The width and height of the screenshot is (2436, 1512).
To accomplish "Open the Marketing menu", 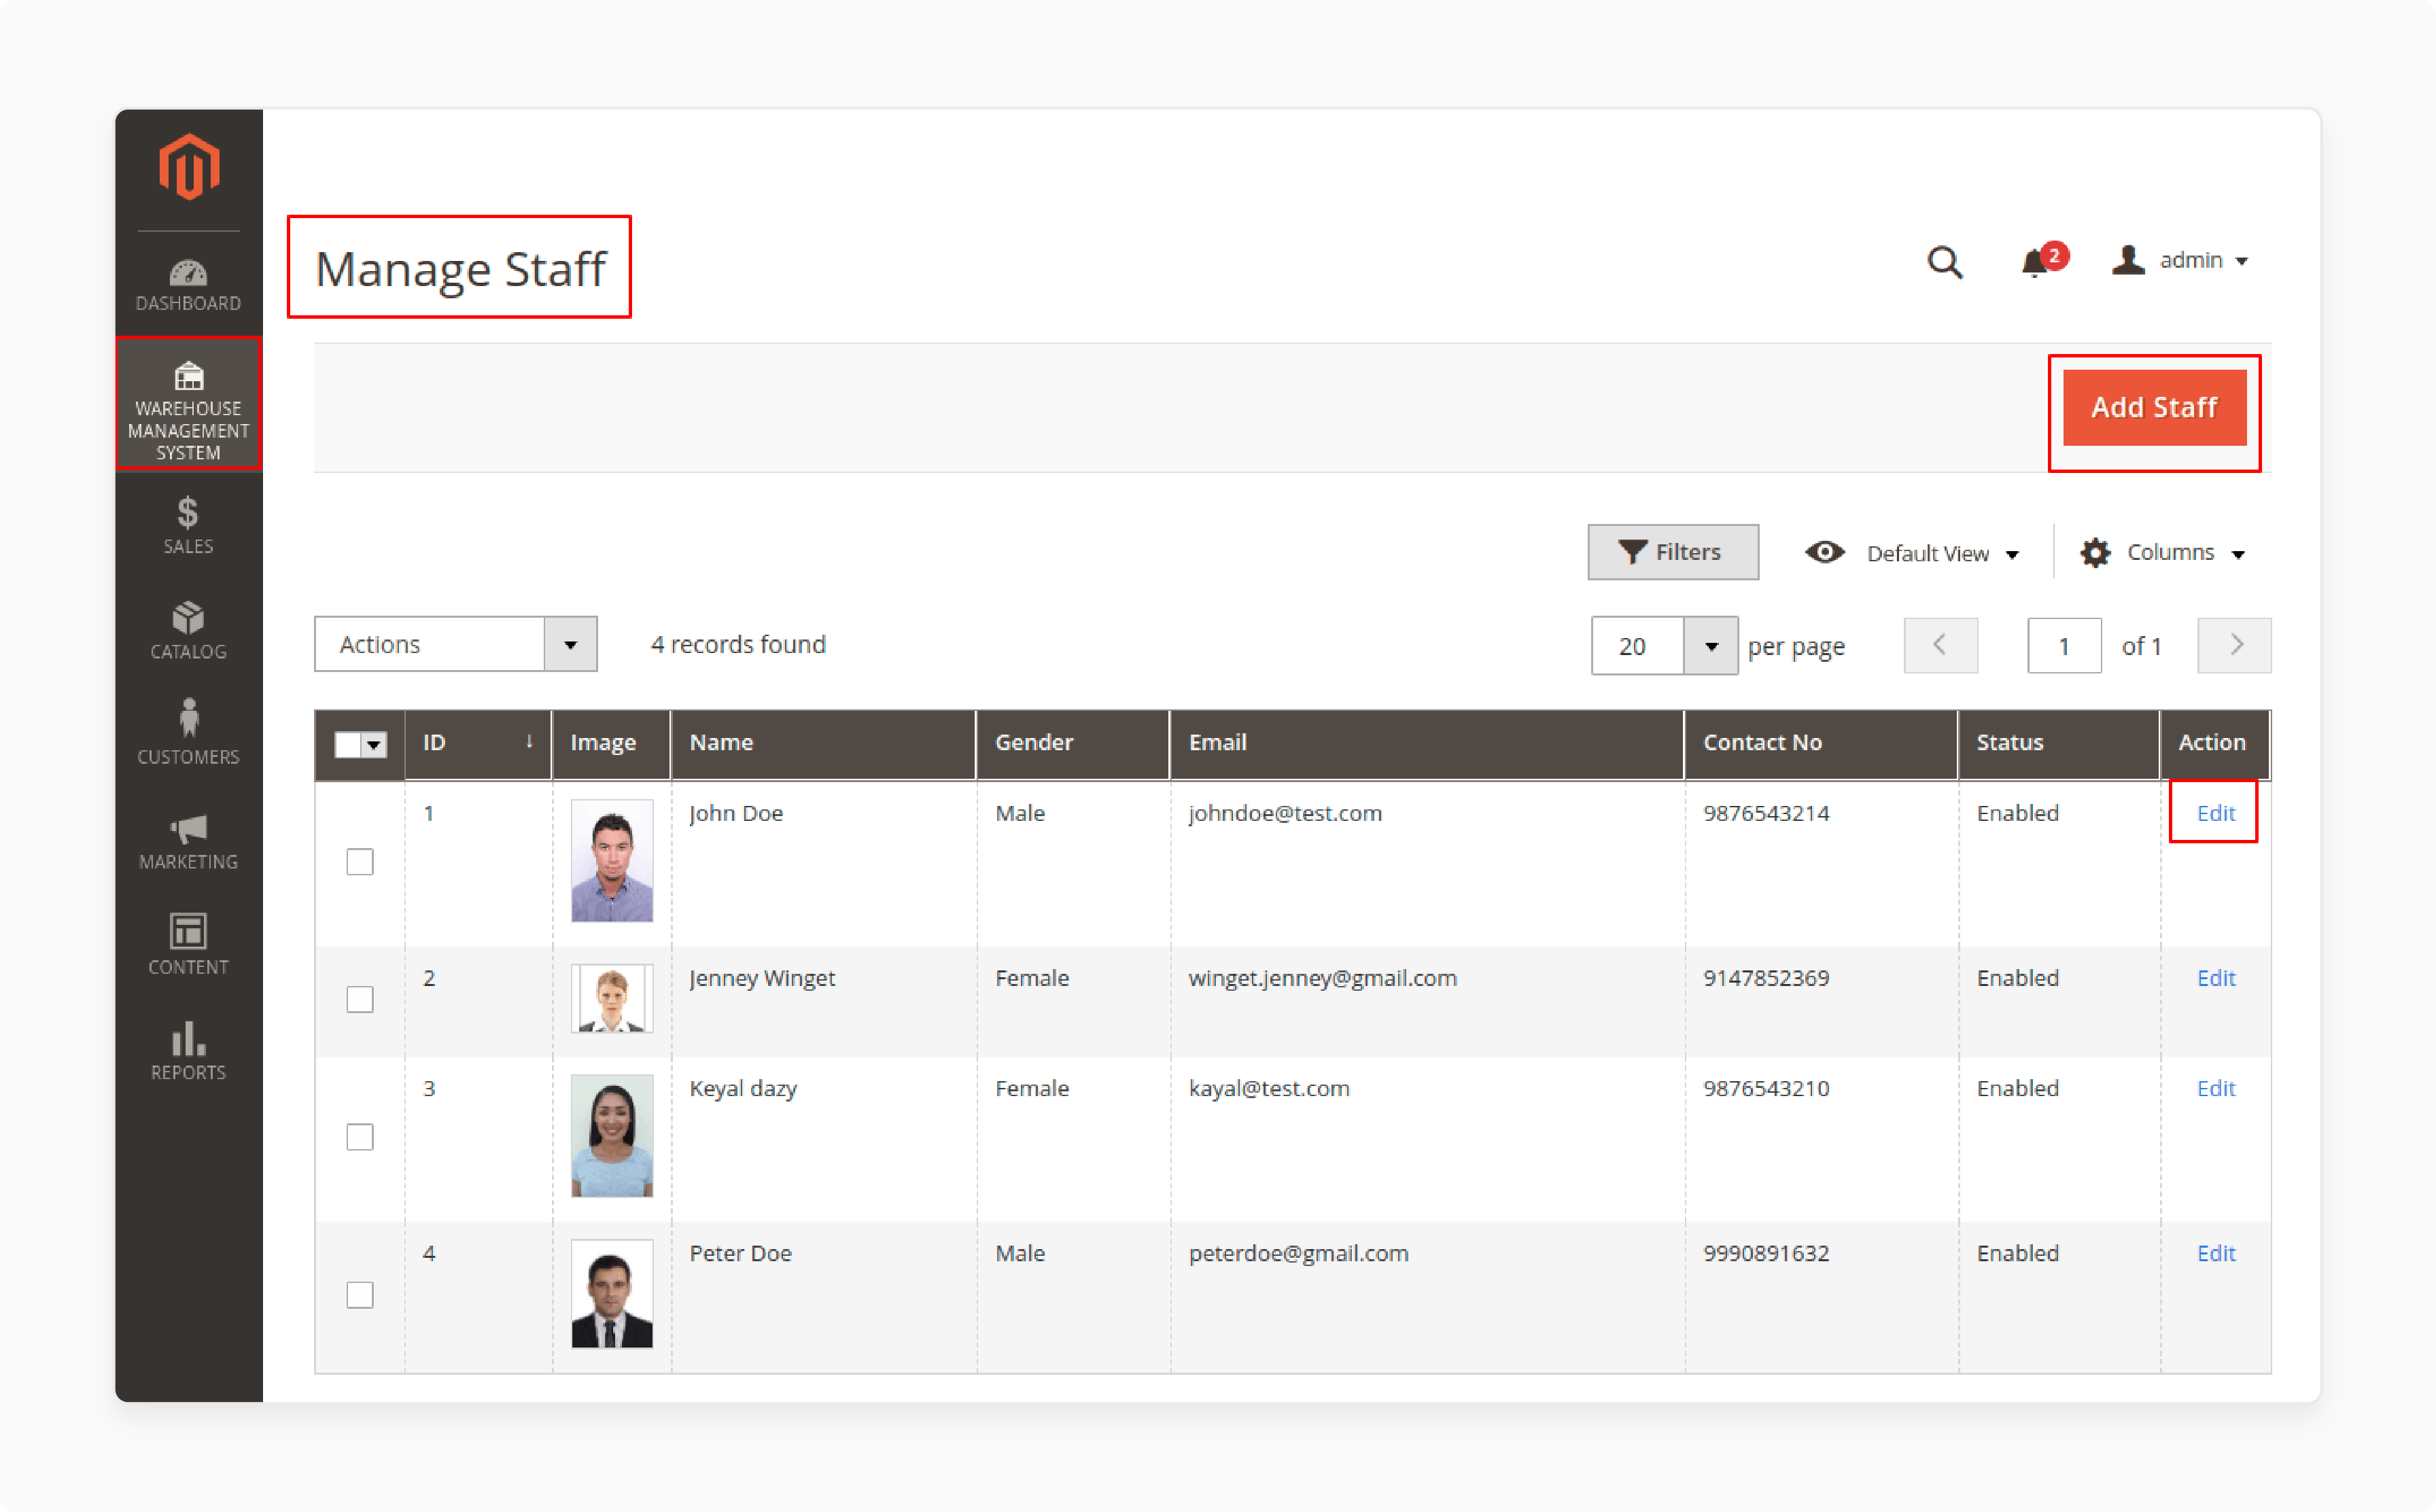I will tap(188, 841).
